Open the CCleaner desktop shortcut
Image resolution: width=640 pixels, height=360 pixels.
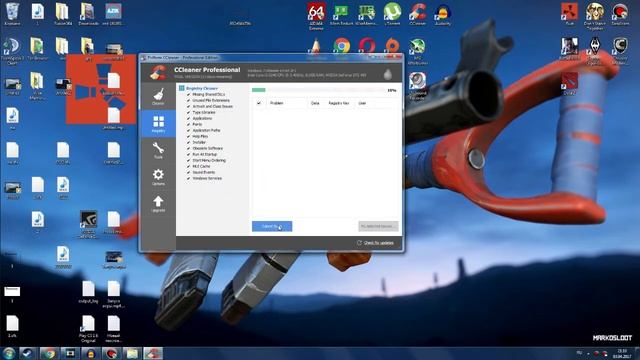tap(418, 14)
